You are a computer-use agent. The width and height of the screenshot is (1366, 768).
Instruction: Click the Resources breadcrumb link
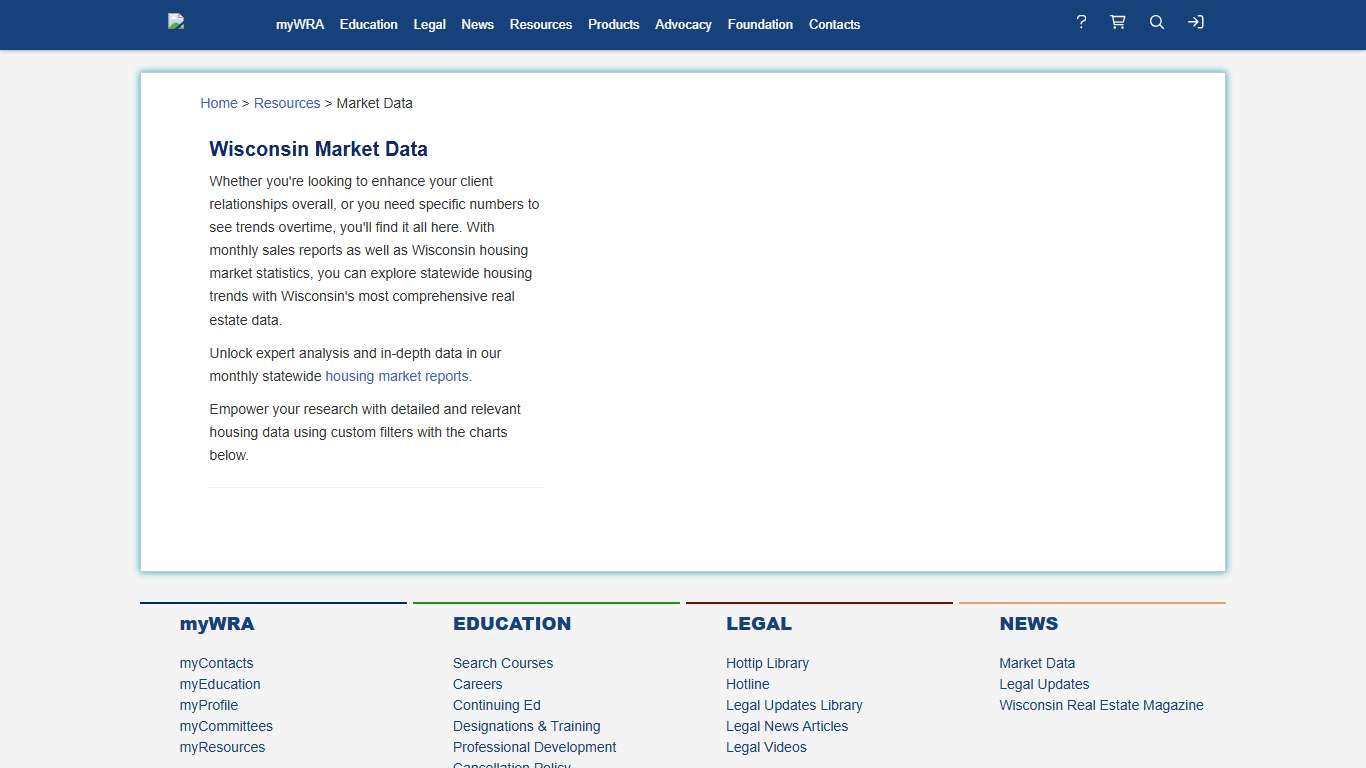click(x=287, y=103)
